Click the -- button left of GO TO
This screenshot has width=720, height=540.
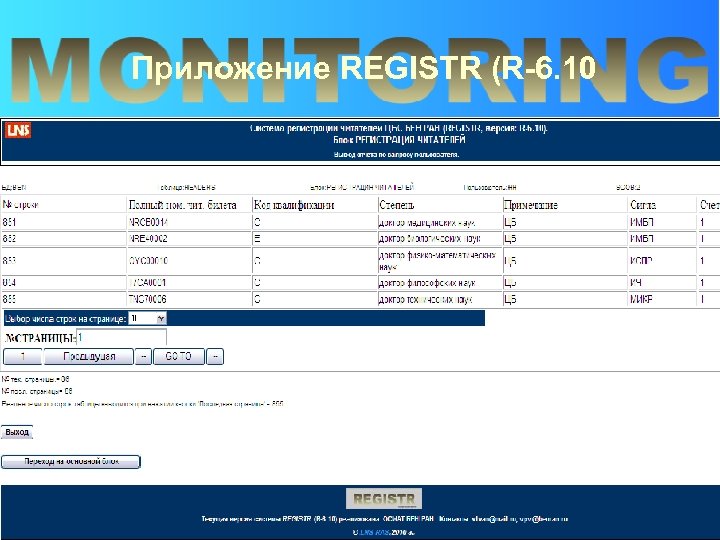tap(144, 356)
